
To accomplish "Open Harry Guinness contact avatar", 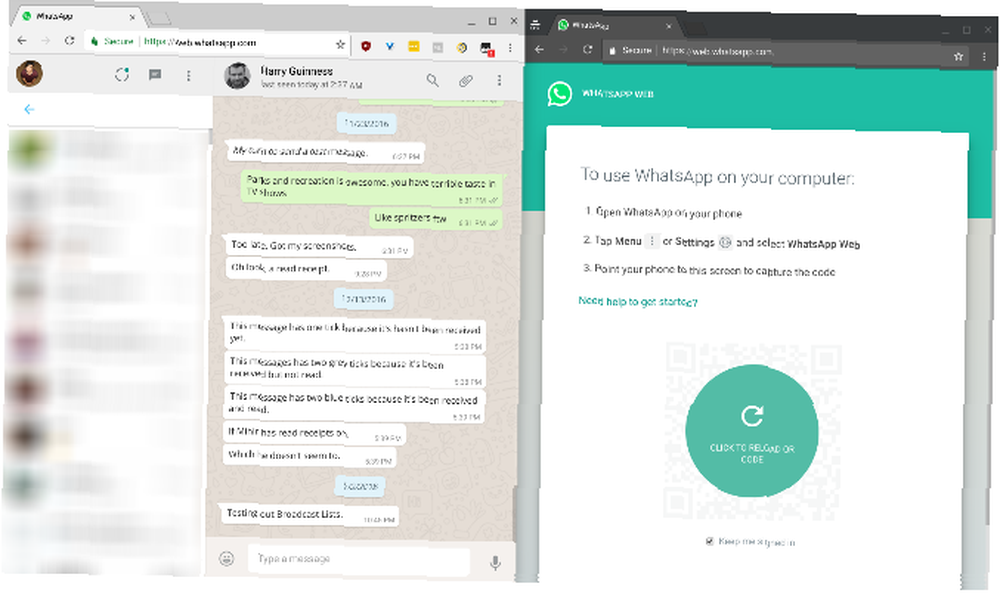I will point(237,75).
